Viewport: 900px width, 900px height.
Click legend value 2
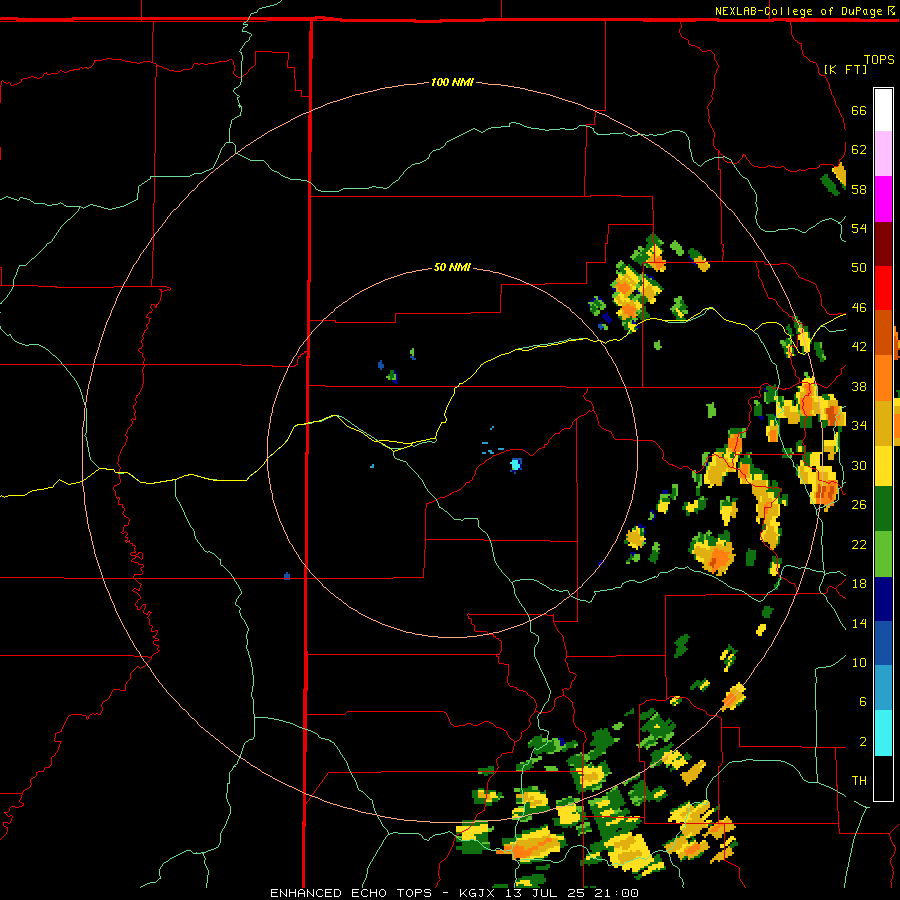click(x=862, y=741)
